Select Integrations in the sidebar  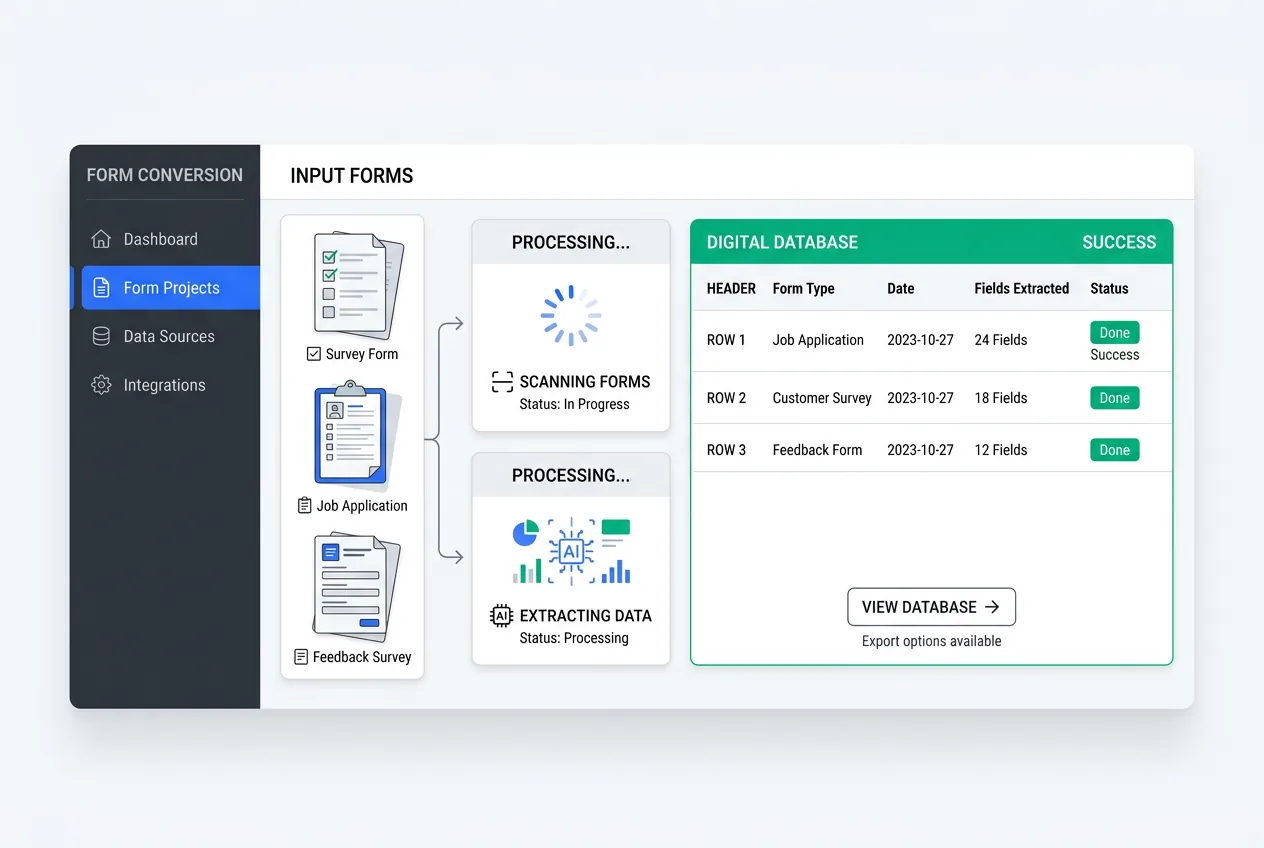(164, 385)
